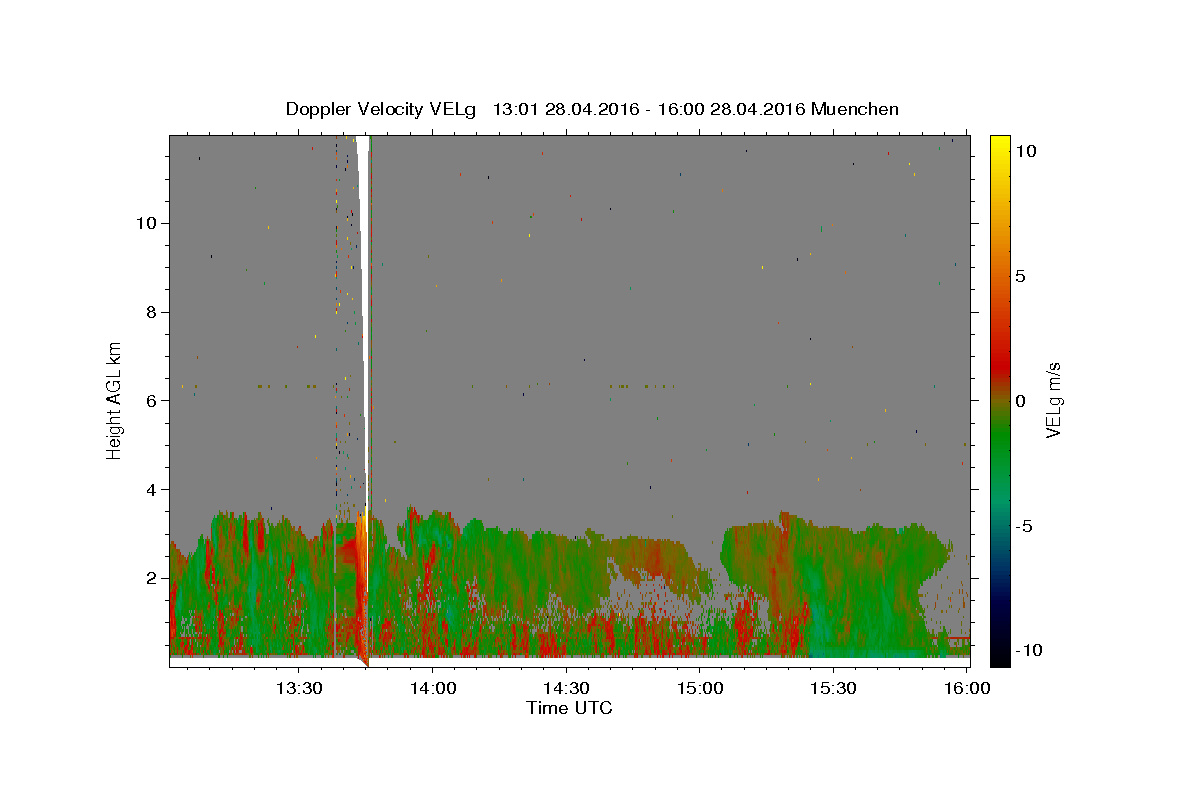The height and width of the screenshot is (800, 1200).
Task: Click the 'Time UTC' axis title
Action: [x=569, y=708]
